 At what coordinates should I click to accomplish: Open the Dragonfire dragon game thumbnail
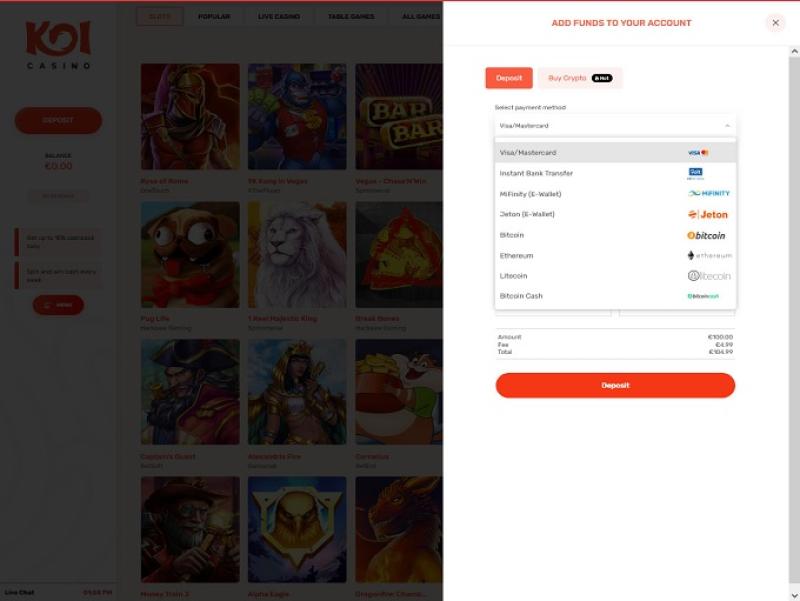tap(399, 530)
